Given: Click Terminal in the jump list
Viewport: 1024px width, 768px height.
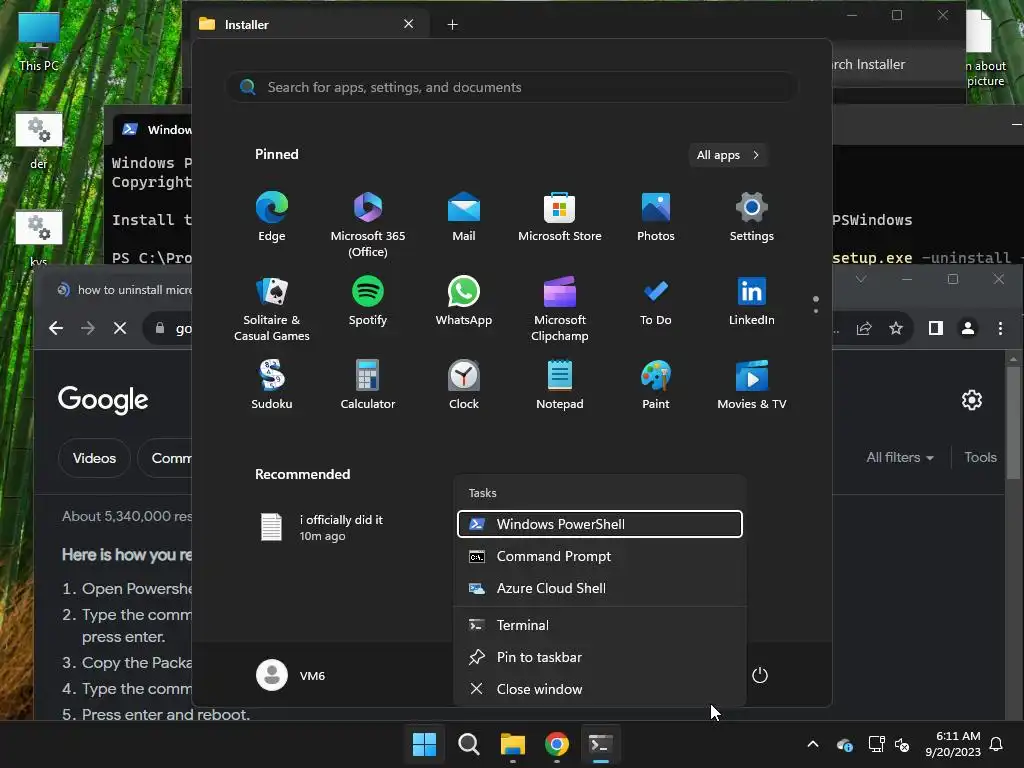Looking at the screenshot, I should (600, 626).
